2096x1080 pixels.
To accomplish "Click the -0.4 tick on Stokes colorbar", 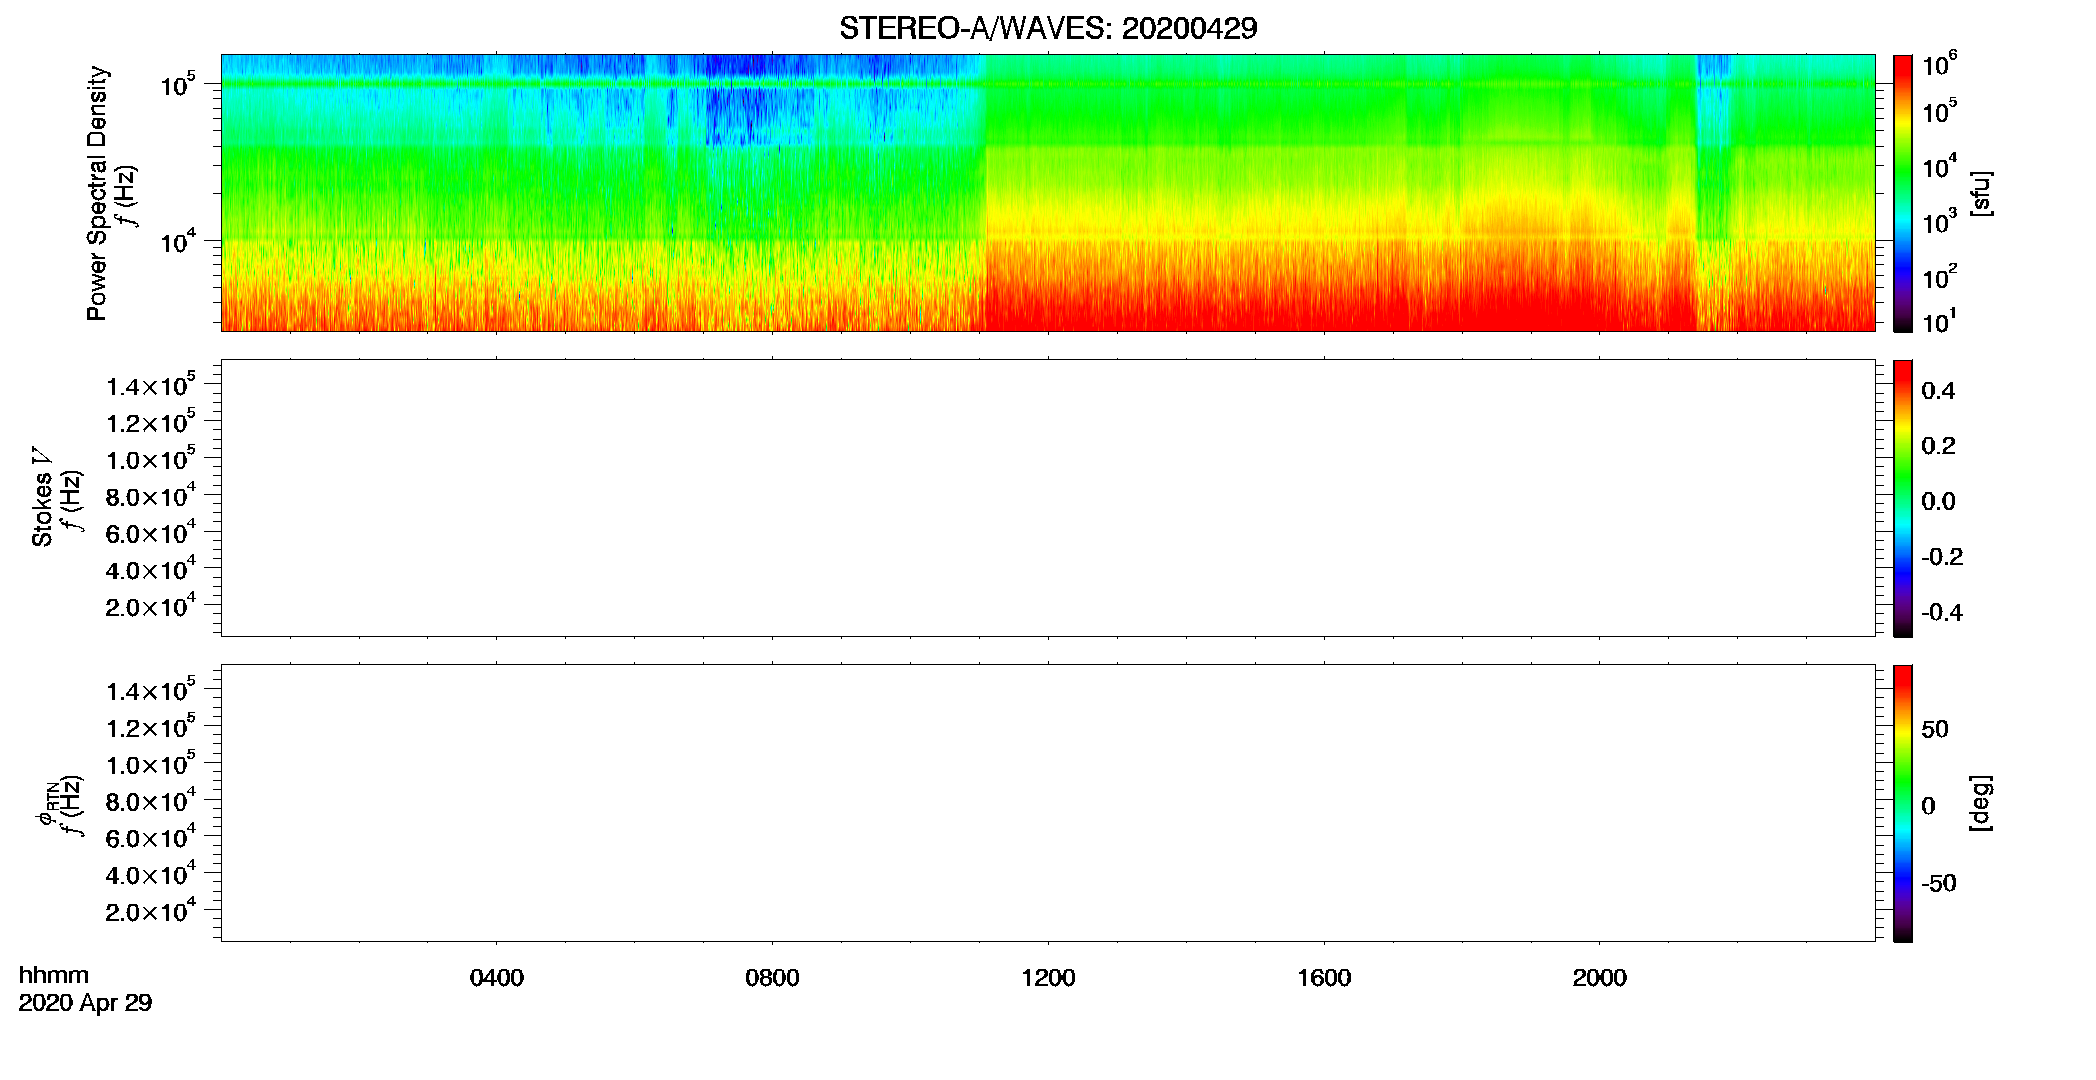I will coord(1942,612).
